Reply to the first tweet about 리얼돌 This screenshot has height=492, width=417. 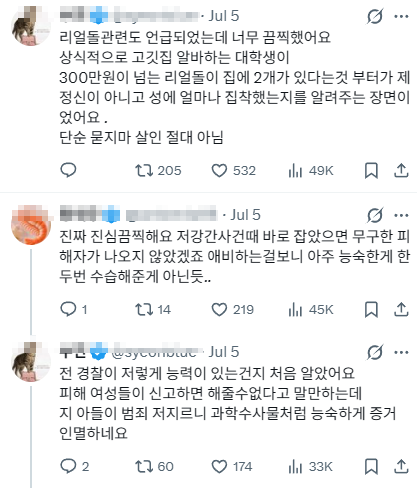click(x=68, y=170)
